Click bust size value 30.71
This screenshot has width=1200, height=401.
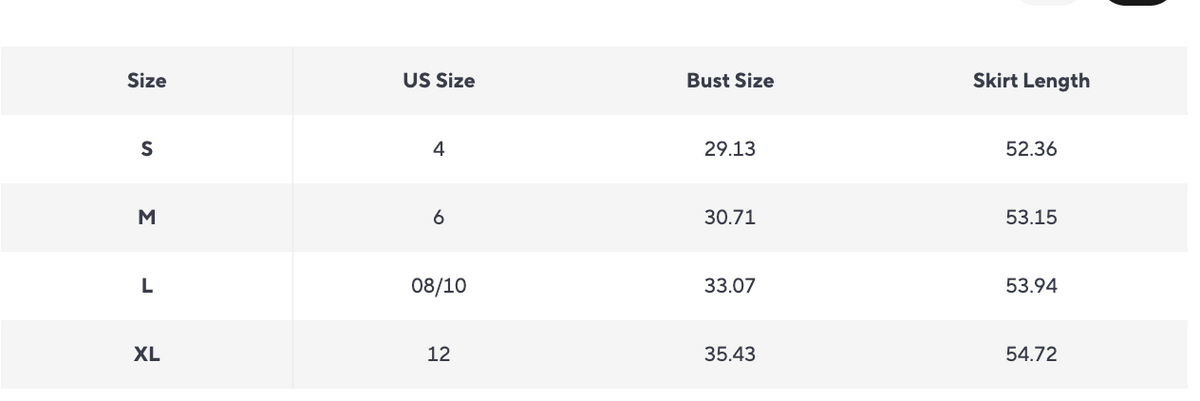tap(730, 218)
